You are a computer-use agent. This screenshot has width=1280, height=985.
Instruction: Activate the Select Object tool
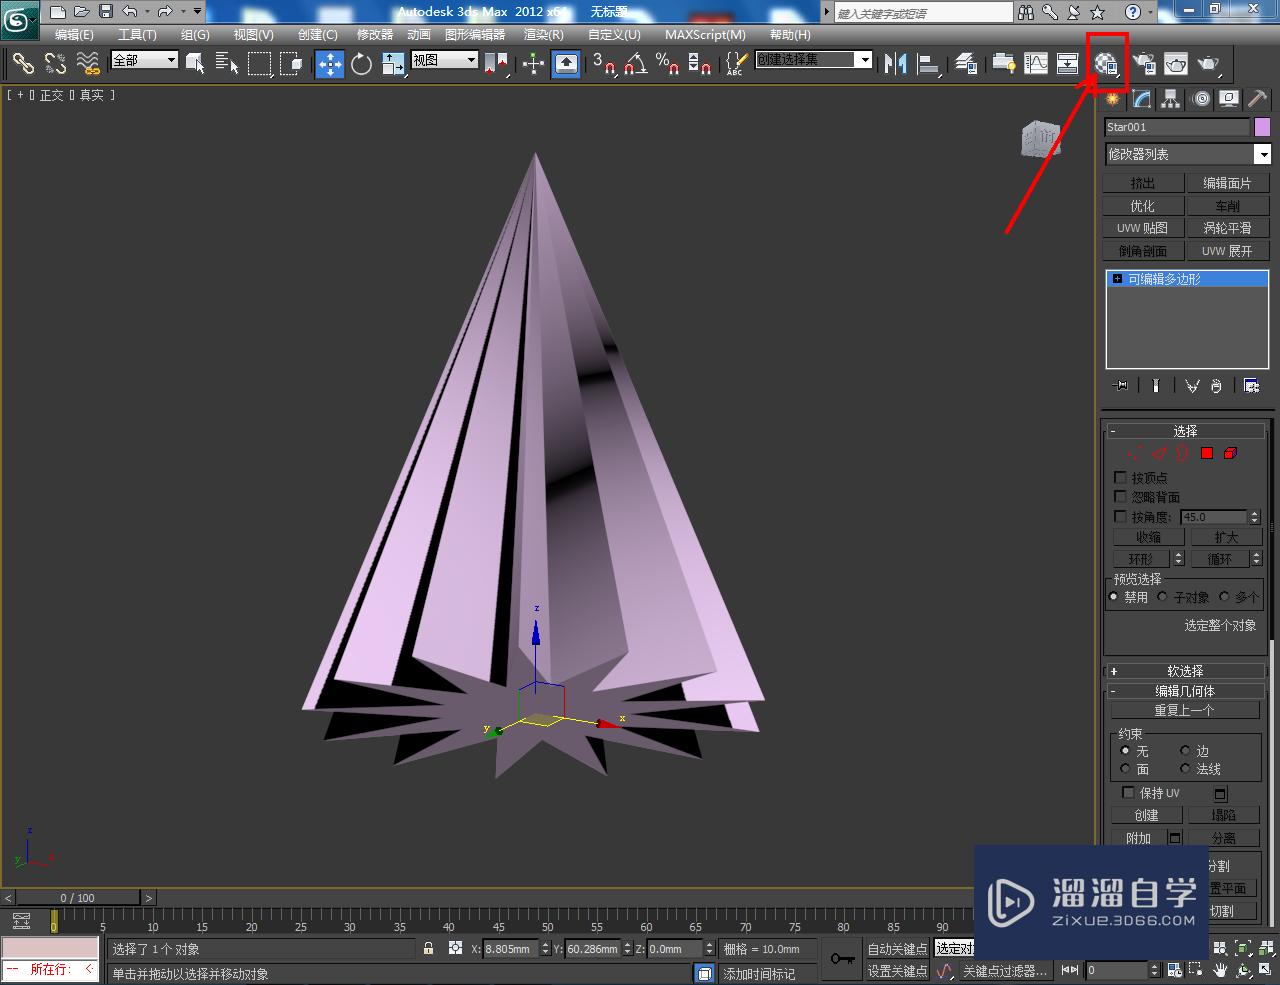[x=195, y=64]
